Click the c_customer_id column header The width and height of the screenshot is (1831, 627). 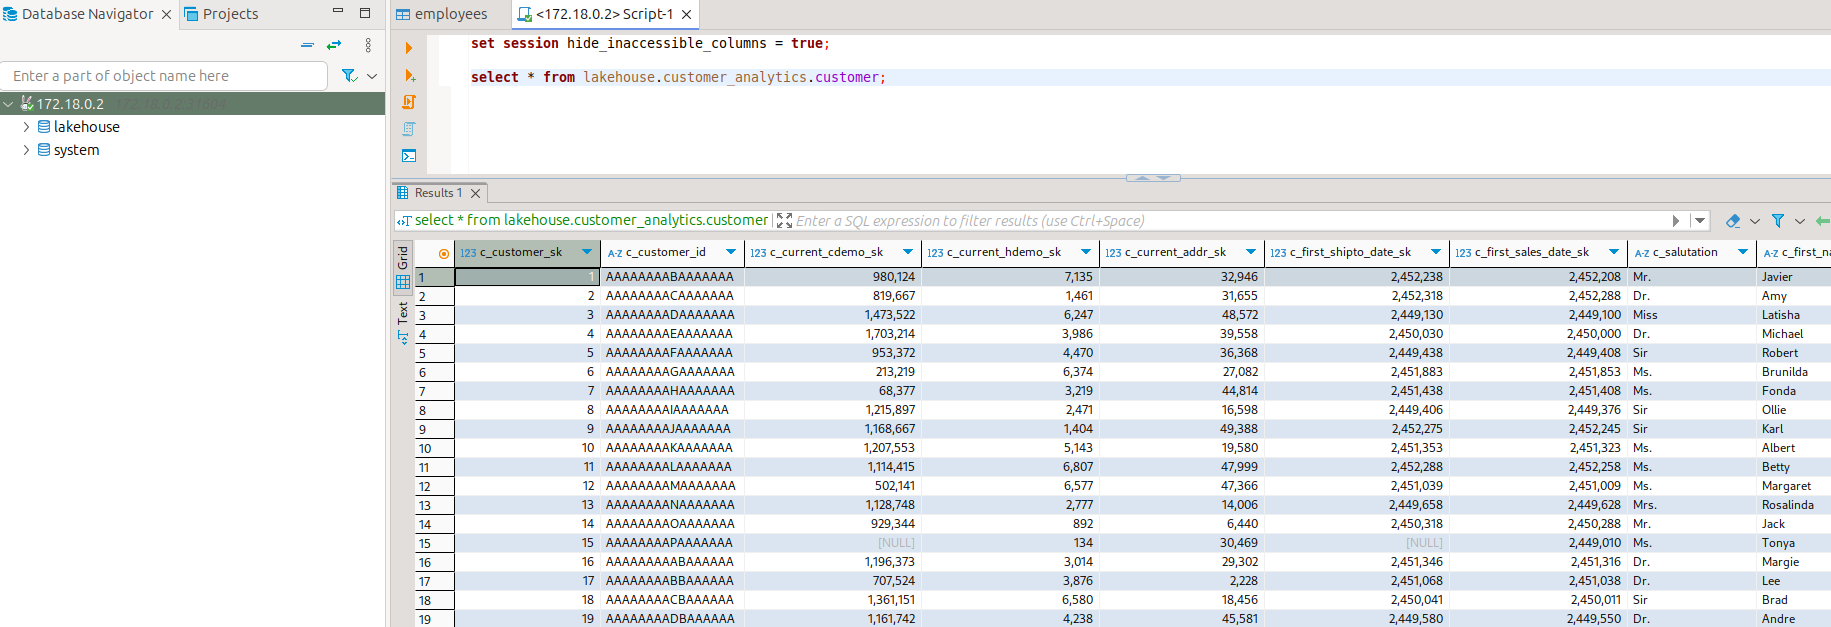coord(665,252)
